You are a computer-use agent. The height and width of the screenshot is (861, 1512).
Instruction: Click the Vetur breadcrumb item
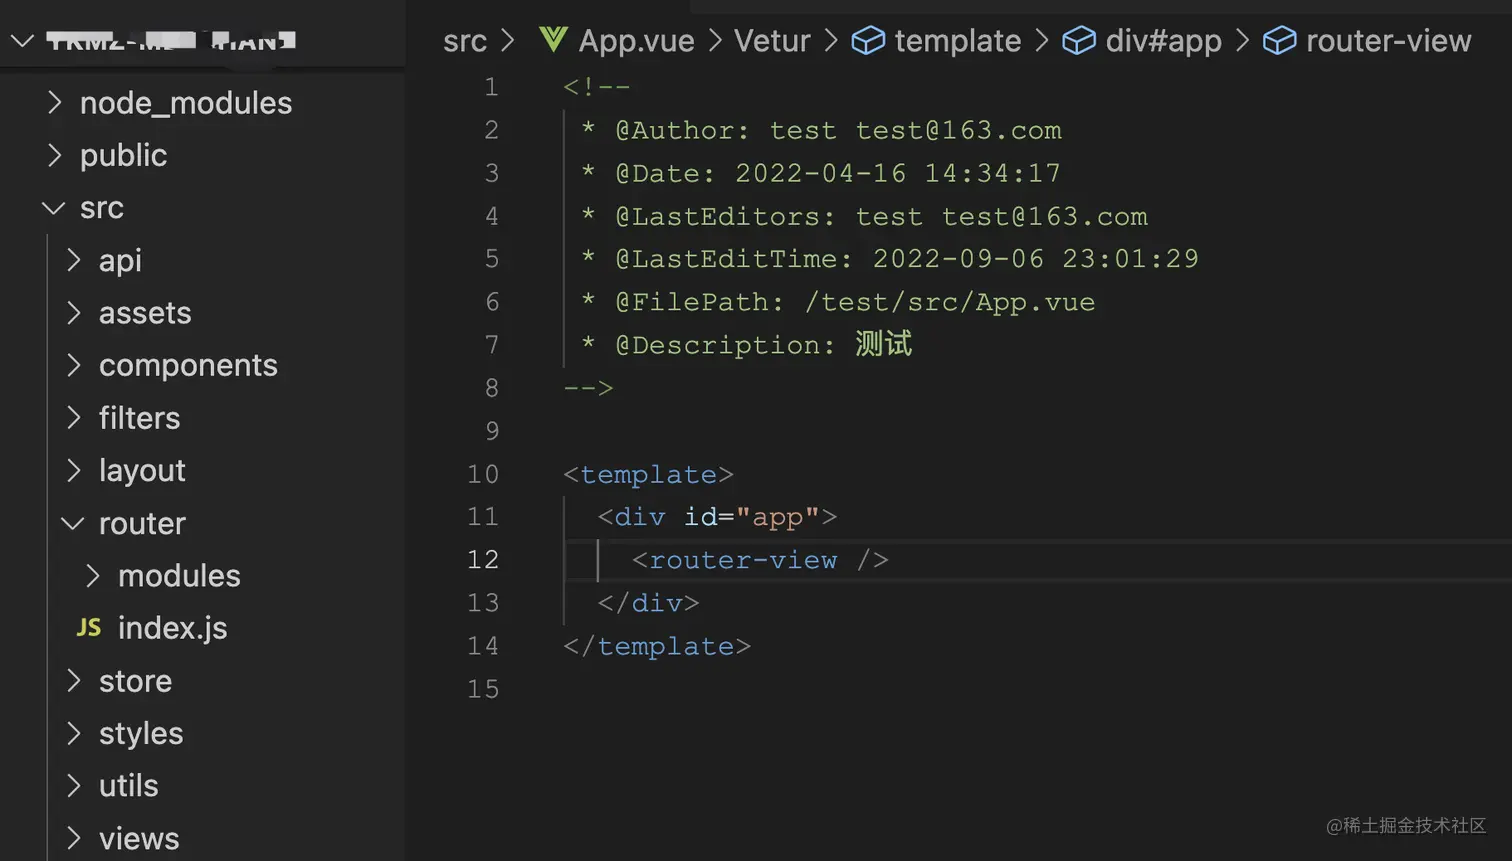click(772, 41)
